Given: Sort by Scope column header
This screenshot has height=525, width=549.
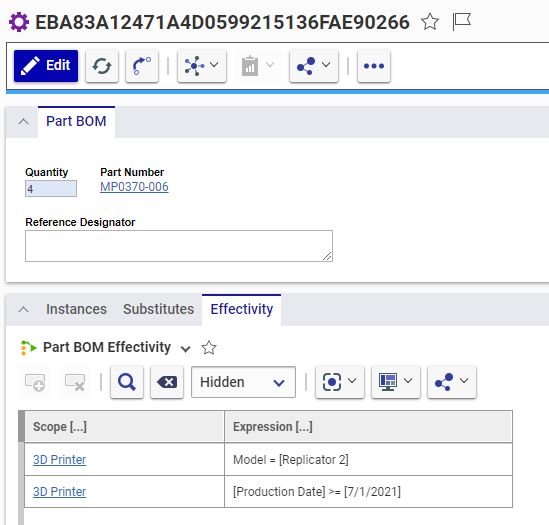Looking at the screenshot, I should pyautogui.click(x=124, y=427).
